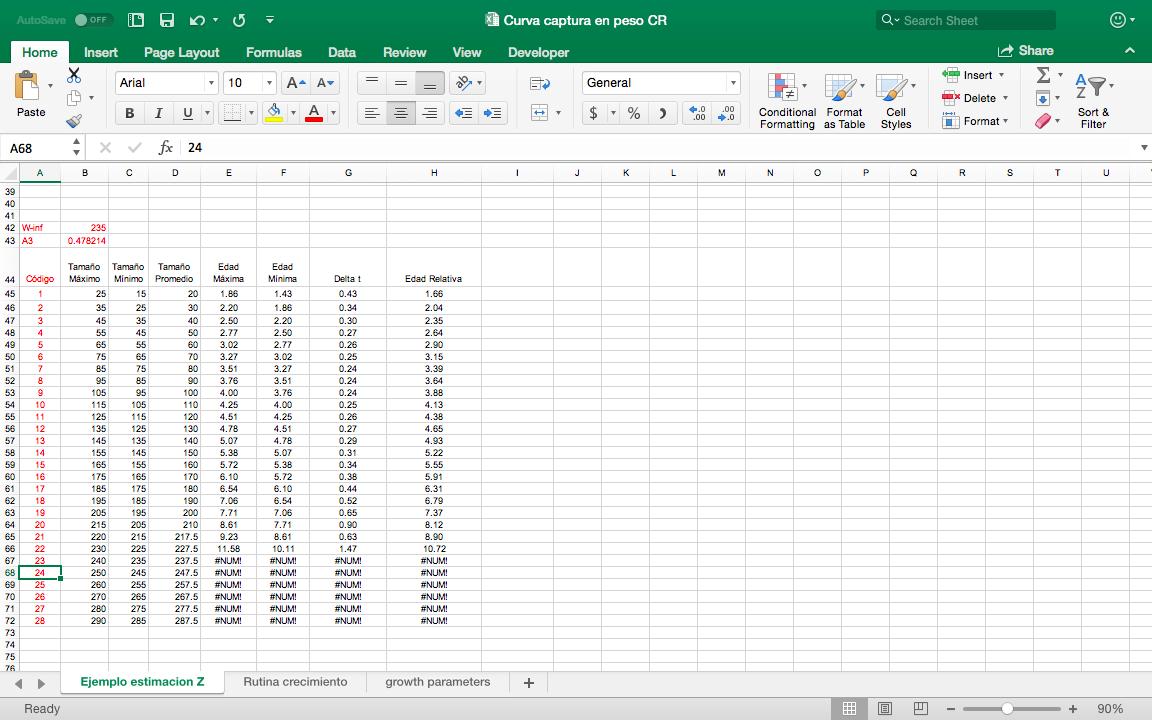The image size is (1152, 720).
Task: Open Format as Table gallery
Action: point(844,101)
